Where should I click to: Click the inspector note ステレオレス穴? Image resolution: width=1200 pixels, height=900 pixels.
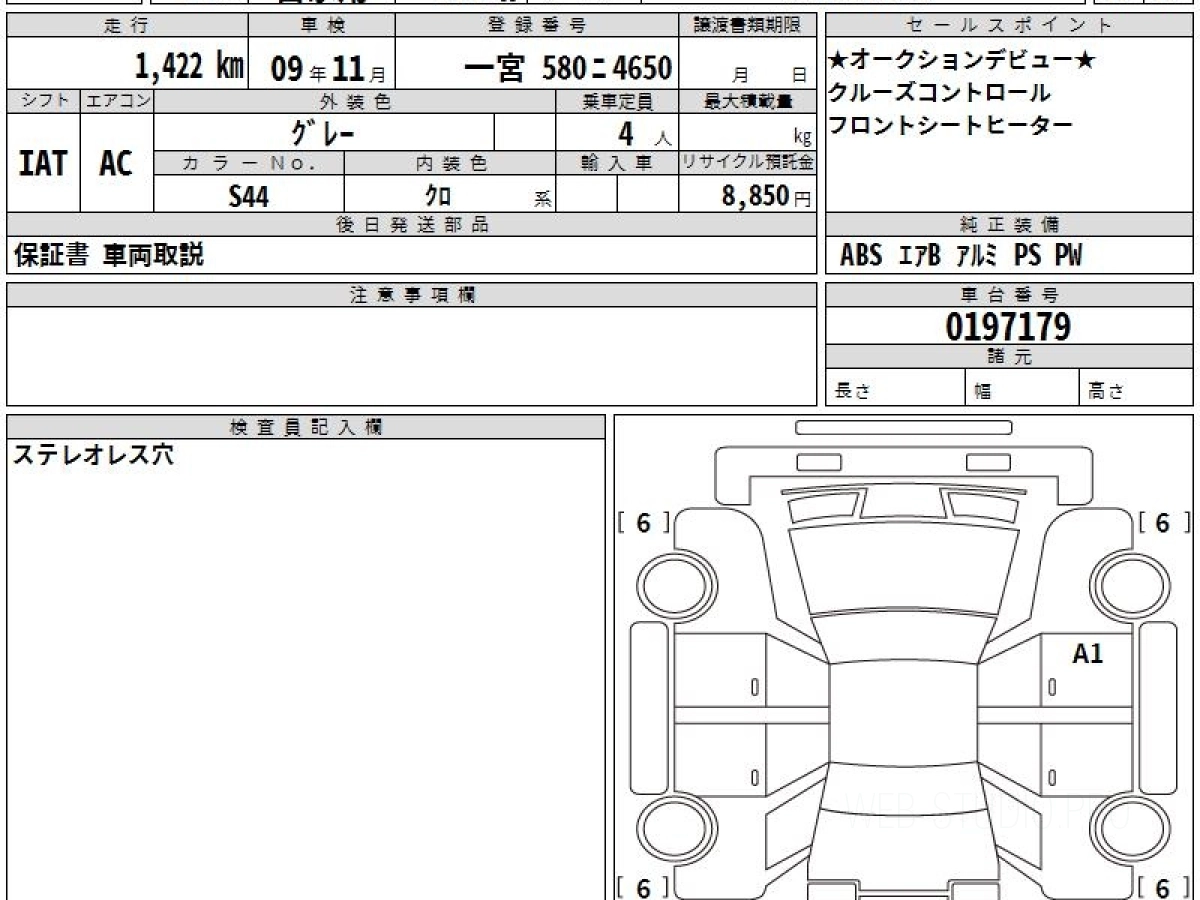(x=92, y=455)
